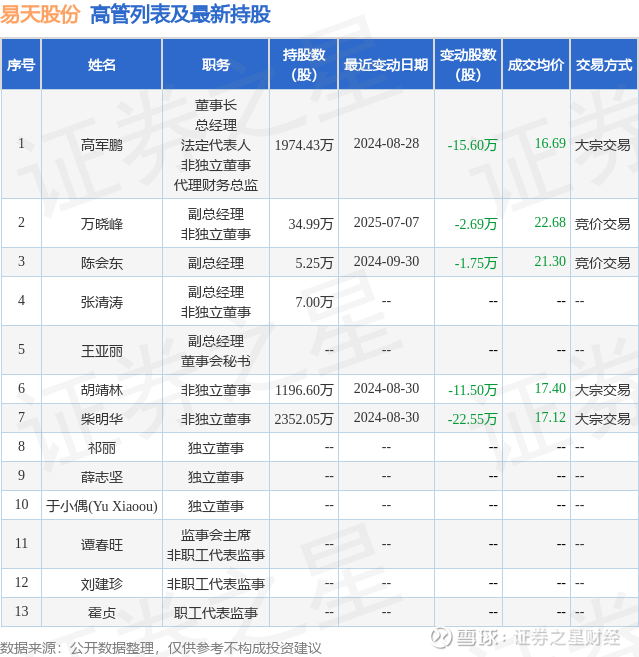This screenshot has width=639, height=657.
Task: Click the name 王亚丽
Action: pos(101,351)
